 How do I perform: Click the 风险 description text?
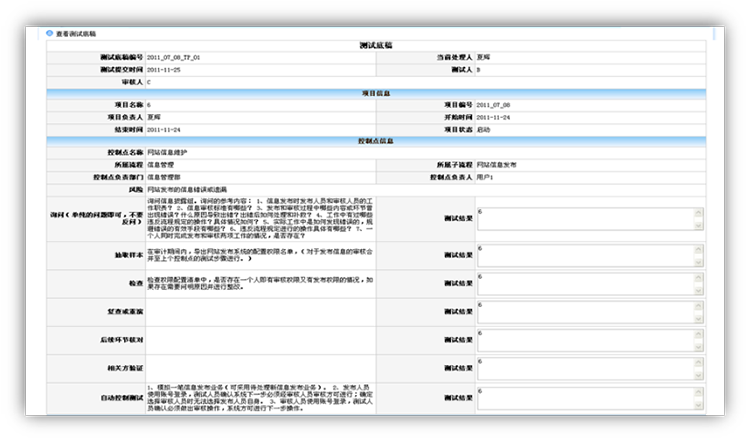(x=187, y=190)
